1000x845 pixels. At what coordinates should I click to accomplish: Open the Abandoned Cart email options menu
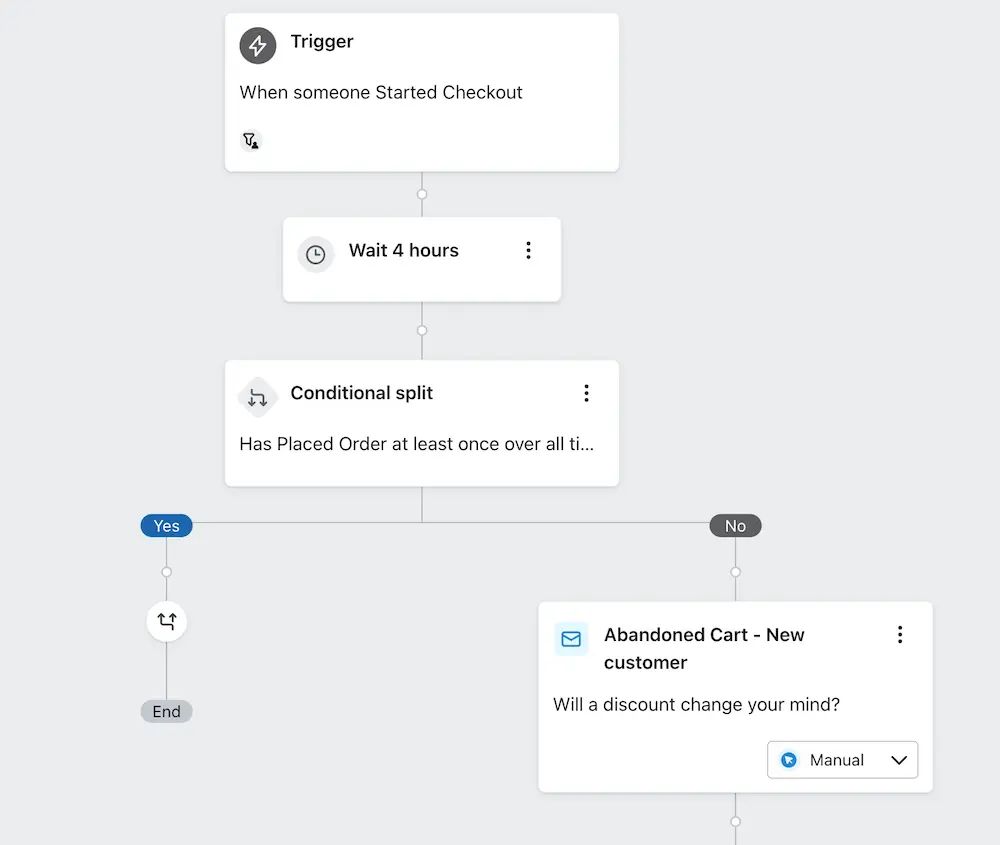[900, 634]
